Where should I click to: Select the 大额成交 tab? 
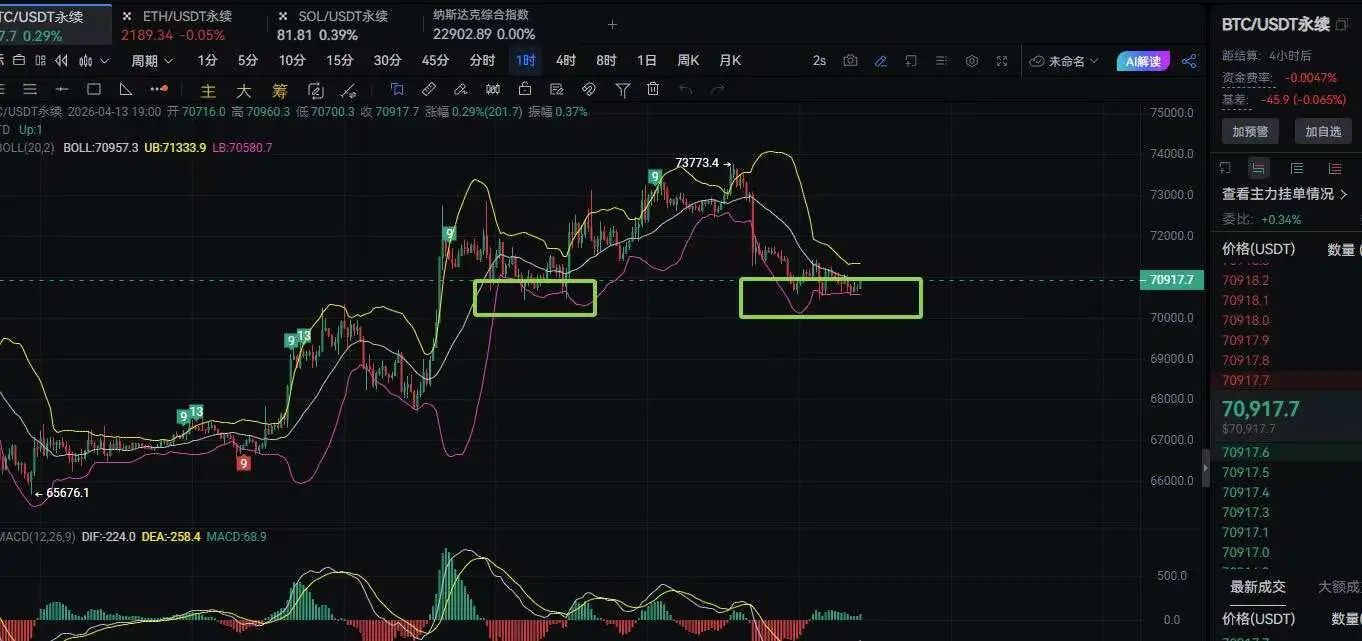click(1340, 587)
